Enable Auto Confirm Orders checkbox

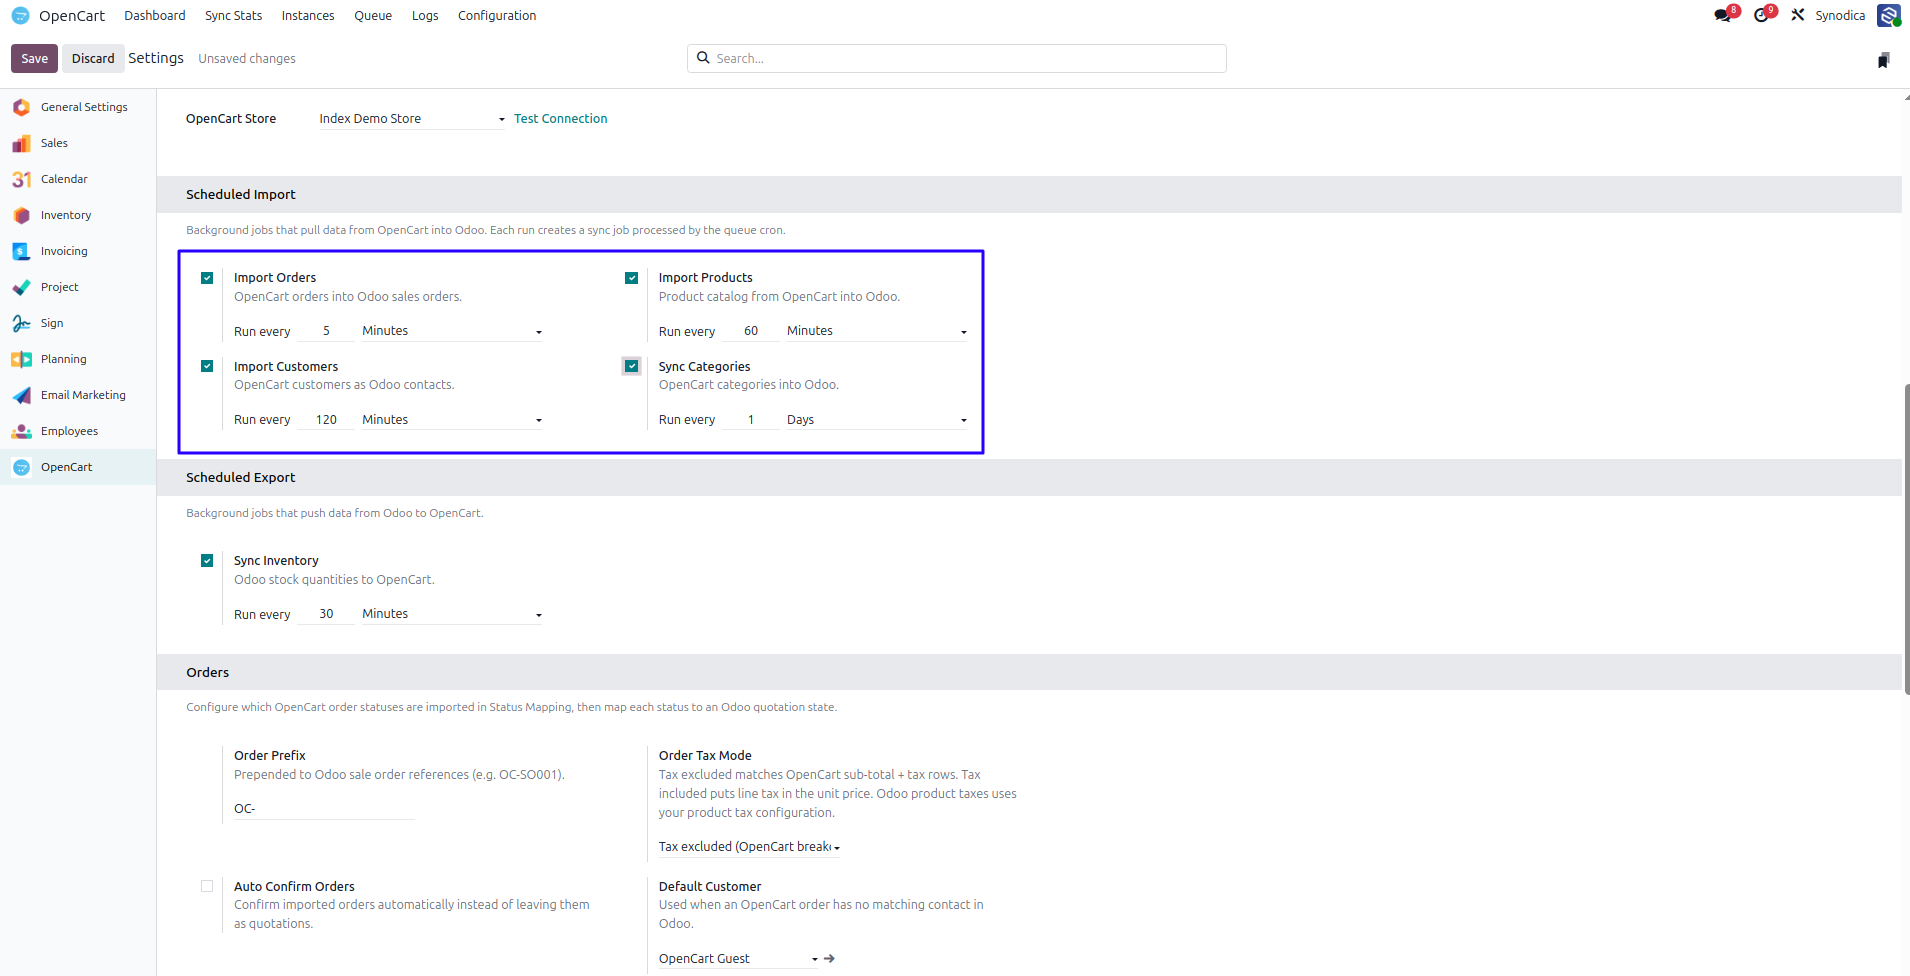207,886
